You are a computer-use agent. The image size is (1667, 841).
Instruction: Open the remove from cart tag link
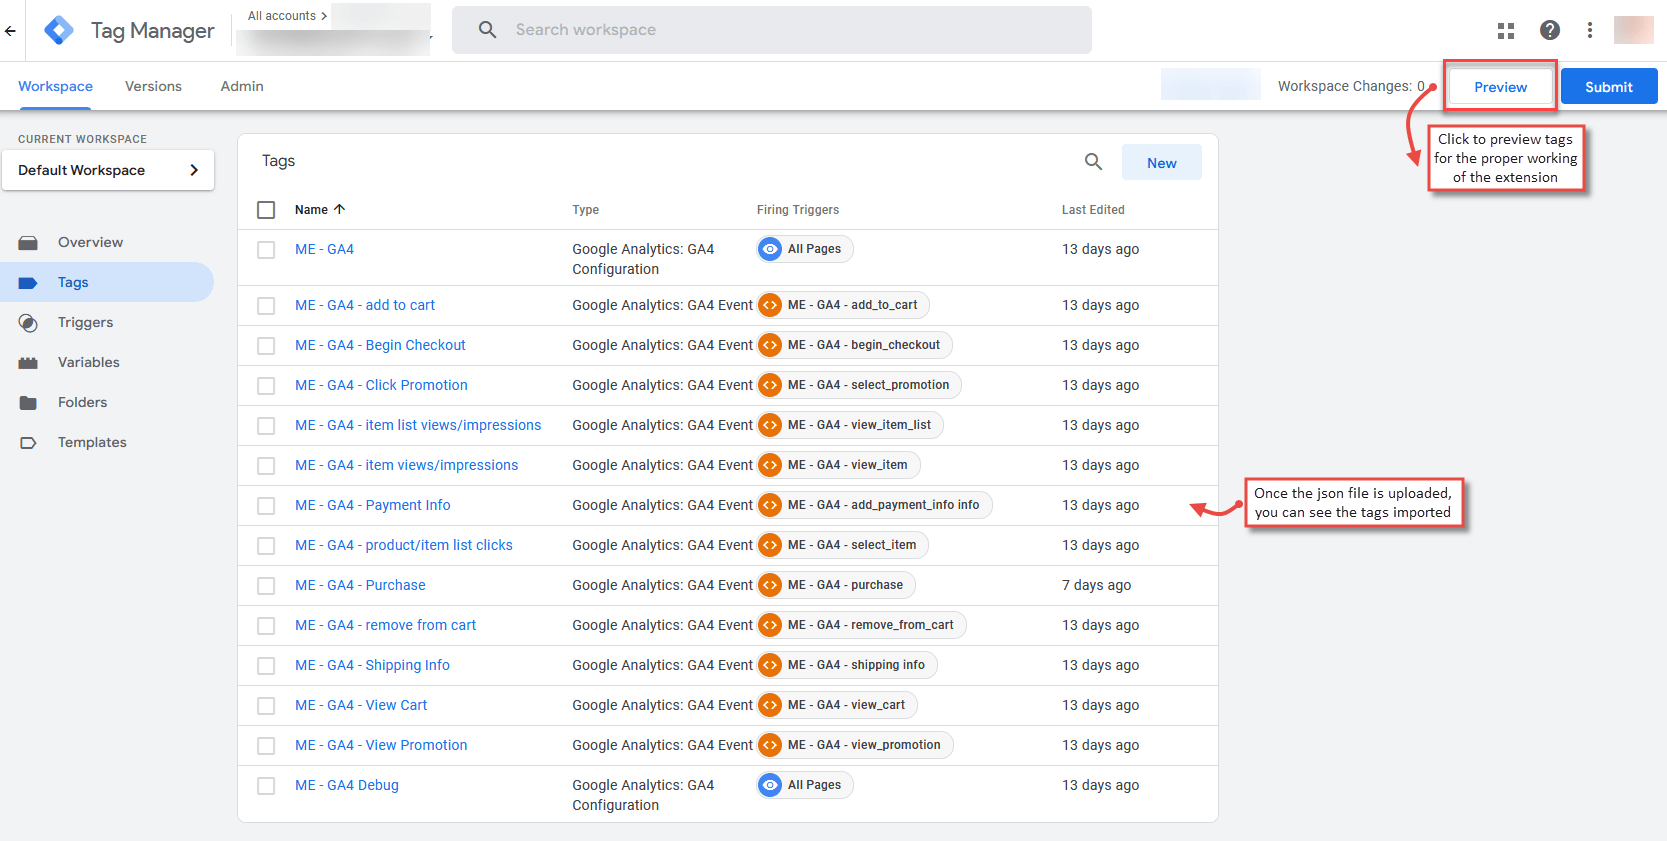[385, 625]
